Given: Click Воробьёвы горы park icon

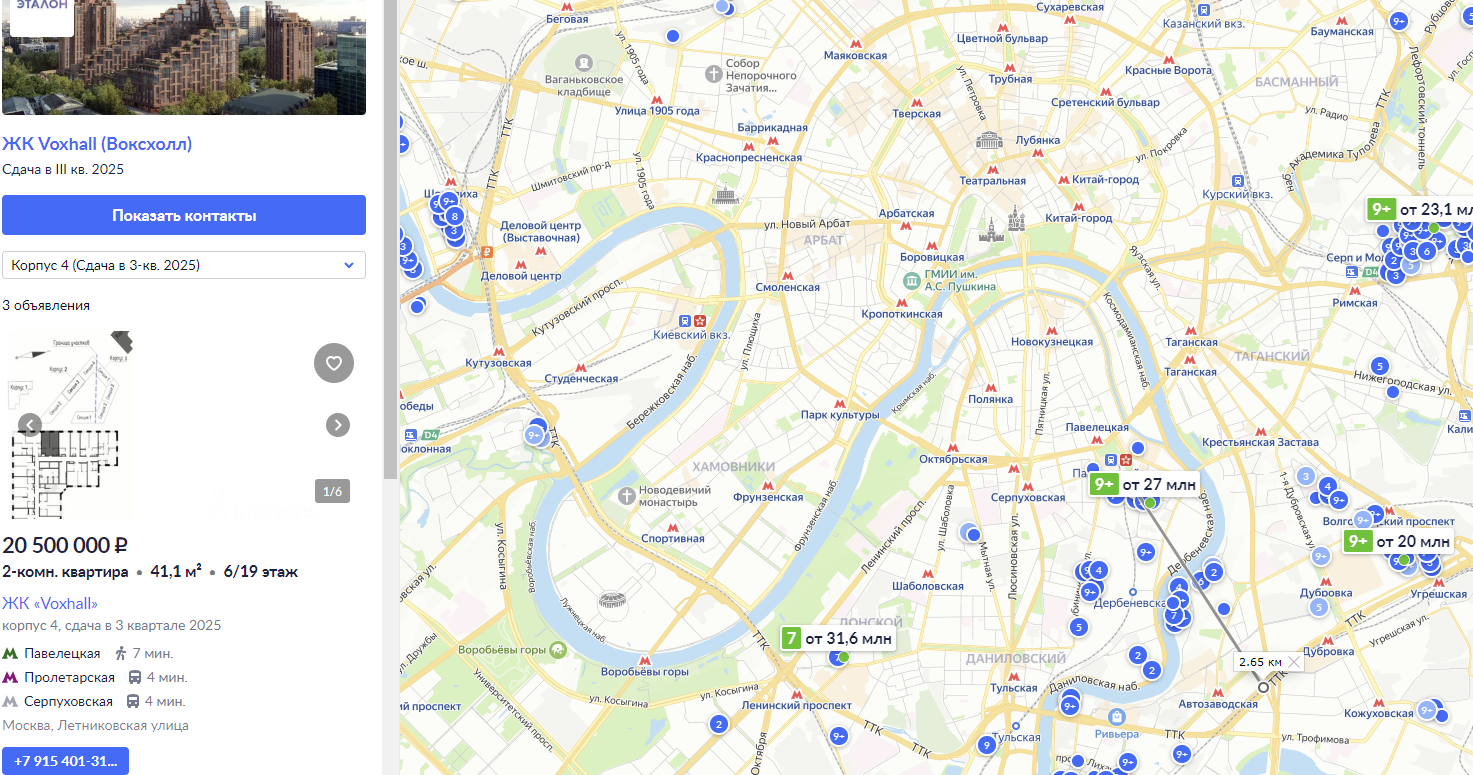Looking at the screenshot, I should tap(557, 650).
